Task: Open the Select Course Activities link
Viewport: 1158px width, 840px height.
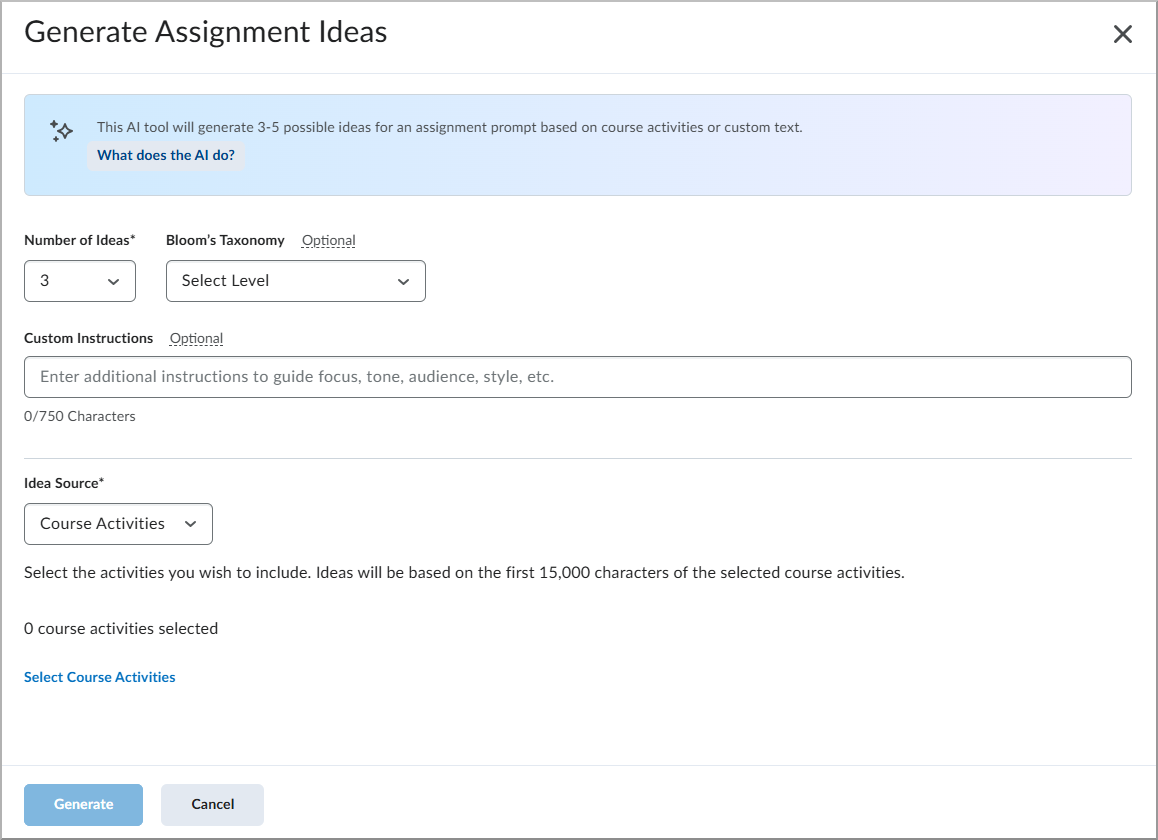Action: pyautogui.click(x=99, y=677)
